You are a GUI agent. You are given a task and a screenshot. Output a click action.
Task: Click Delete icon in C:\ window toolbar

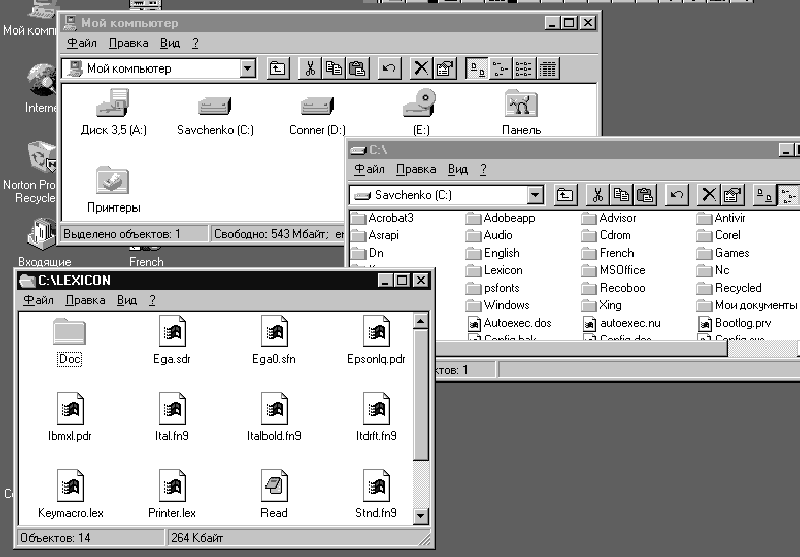pos(708,195)
